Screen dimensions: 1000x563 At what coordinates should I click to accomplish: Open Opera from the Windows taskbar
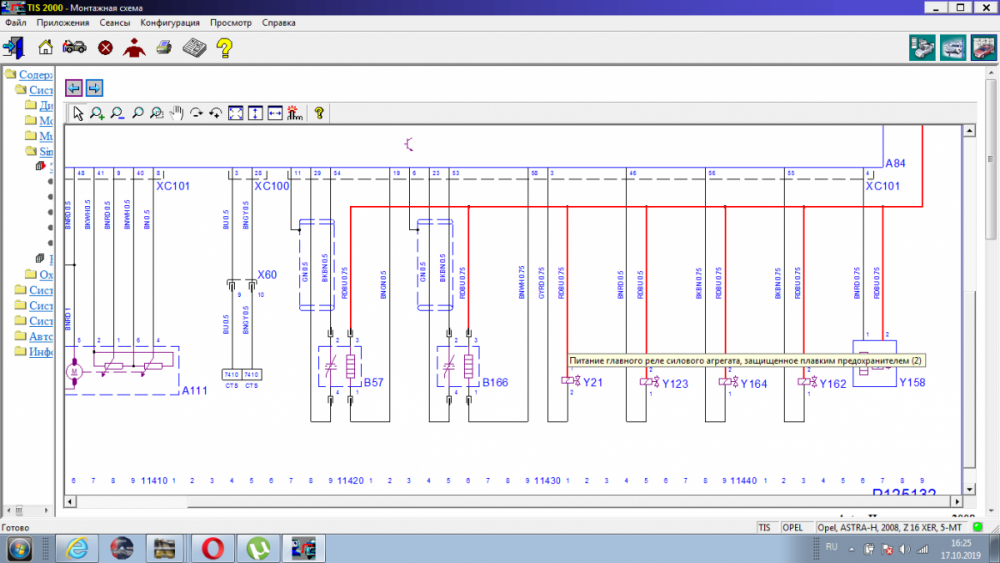(x=212, y=548)
